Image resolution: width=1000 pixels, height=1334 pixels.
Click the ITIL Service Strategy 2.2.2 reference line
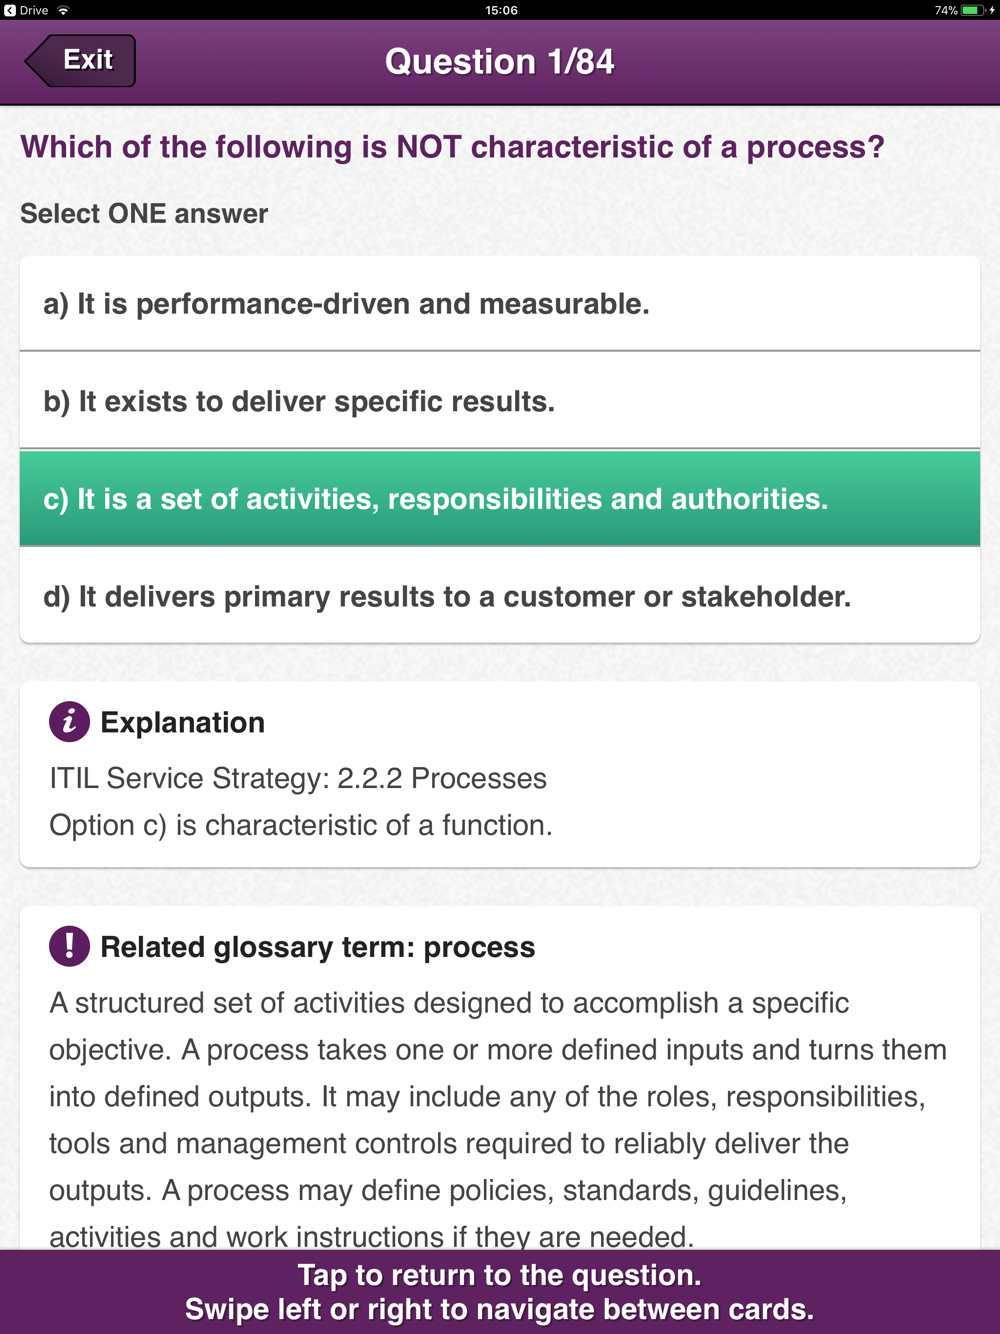click(298, 778)
